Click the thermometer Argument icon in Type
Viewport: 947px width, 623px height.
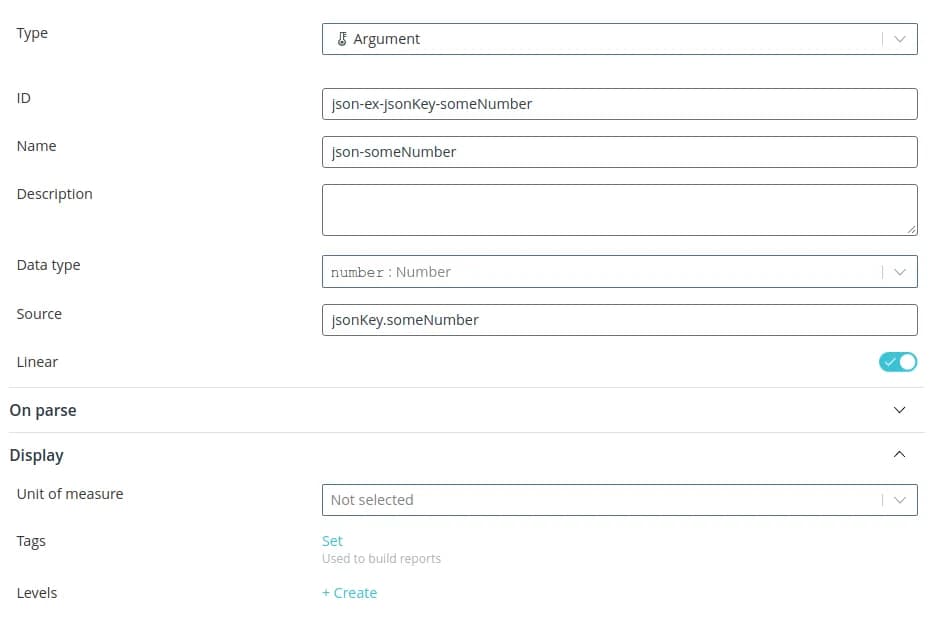[x=342, y=40]
